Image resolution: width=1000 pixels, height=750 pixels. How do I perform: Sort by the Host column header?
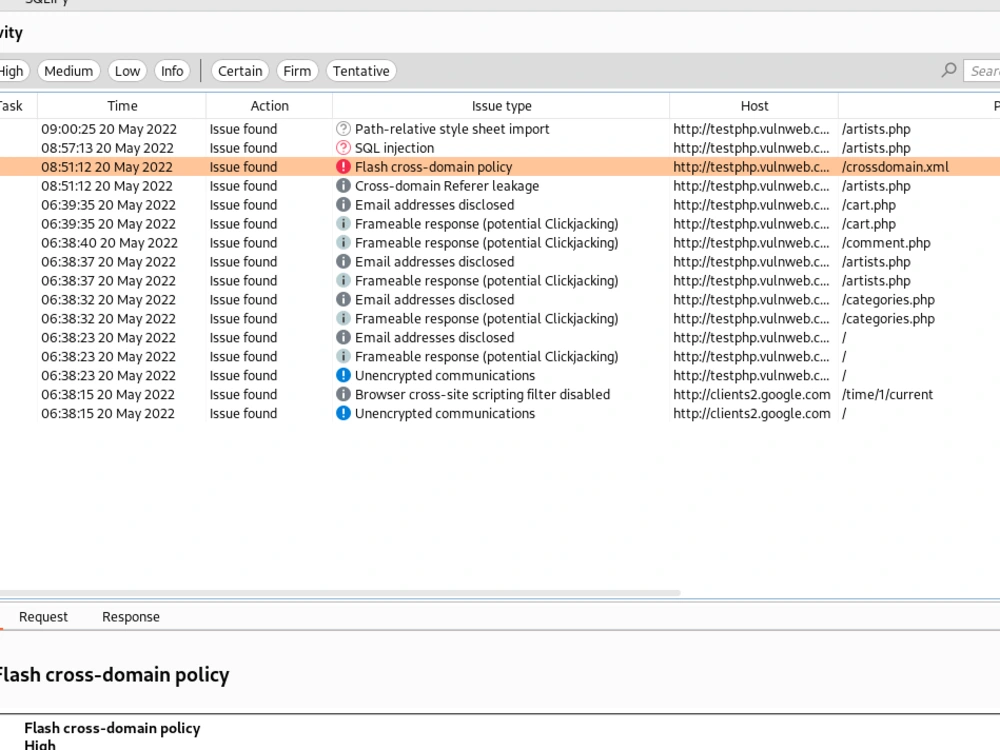pos(754,106)
